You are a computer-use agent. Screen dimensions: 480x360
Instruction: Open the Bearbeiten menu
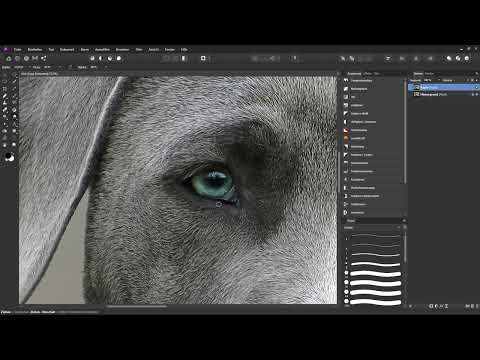point(35,49)
